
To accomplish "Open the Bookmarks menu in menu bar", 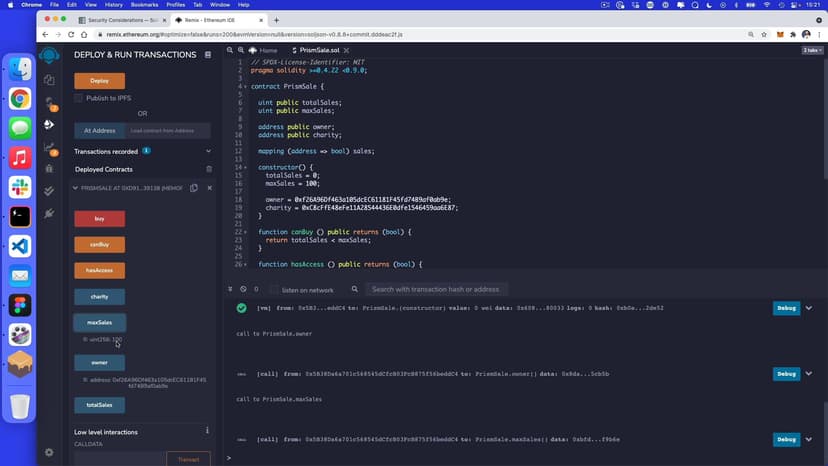I will [x=144, y=5].
